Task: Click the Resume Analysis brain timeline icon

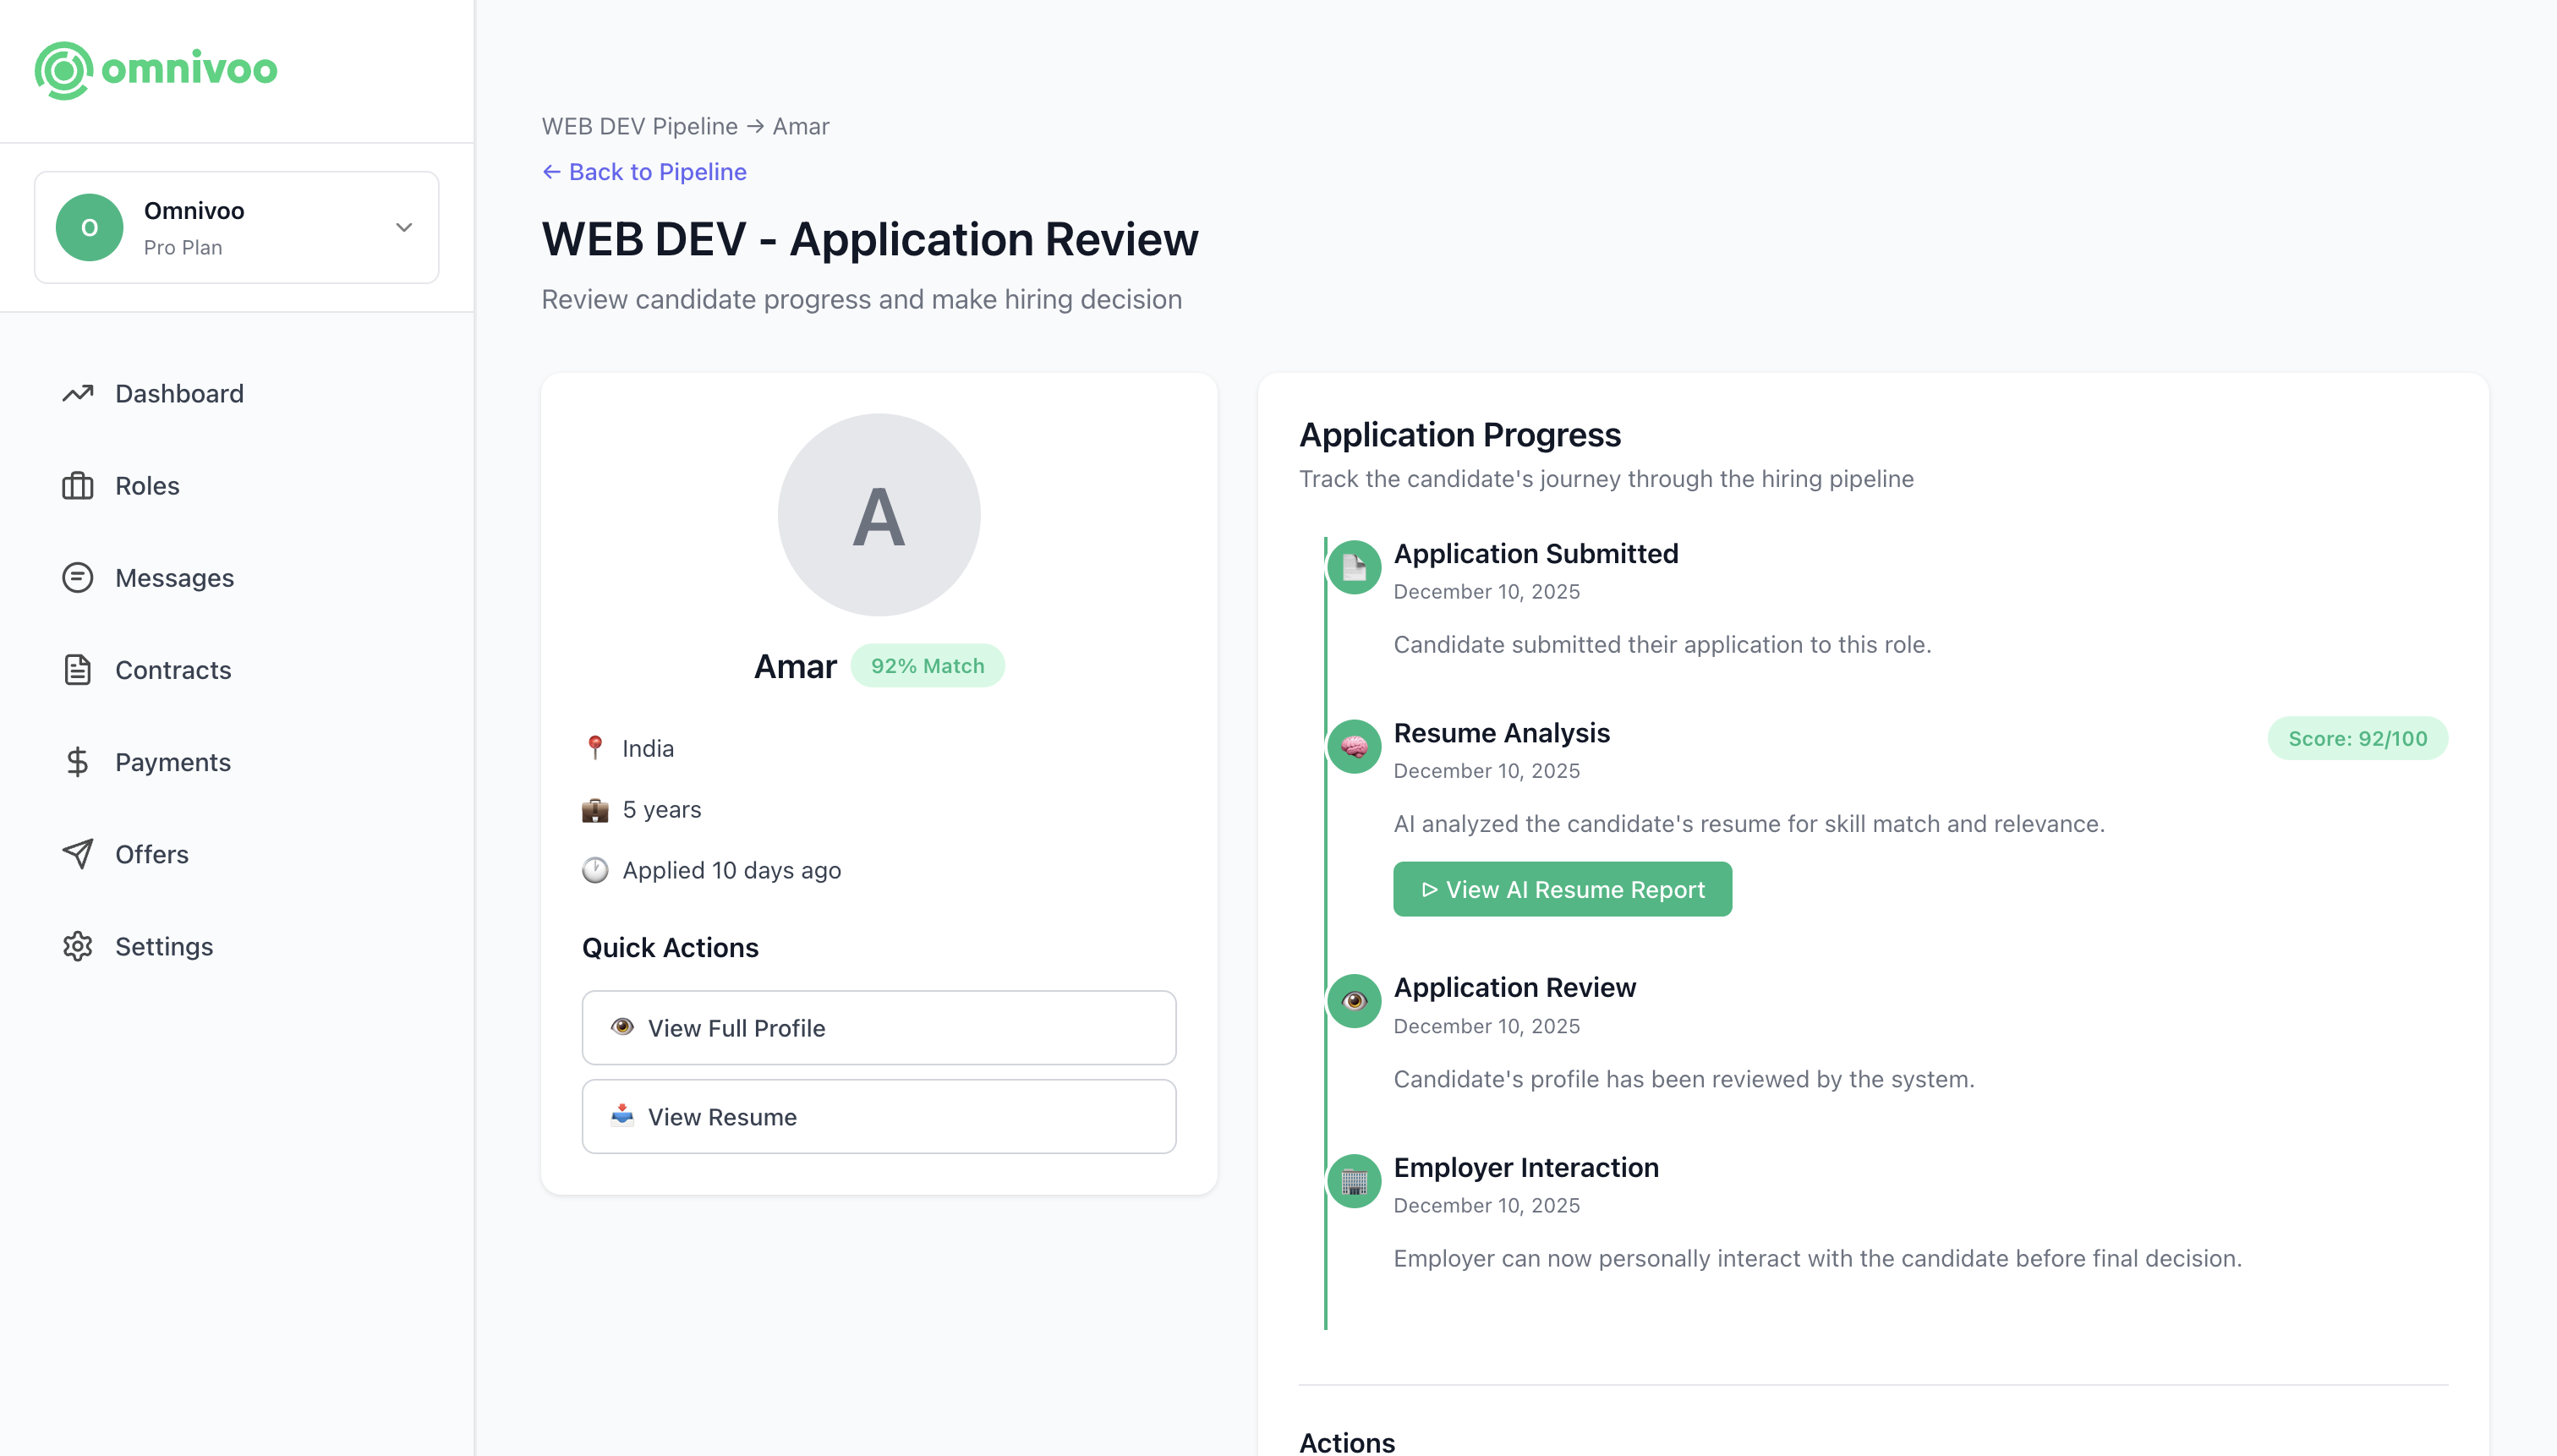Action: [1354, 746]
